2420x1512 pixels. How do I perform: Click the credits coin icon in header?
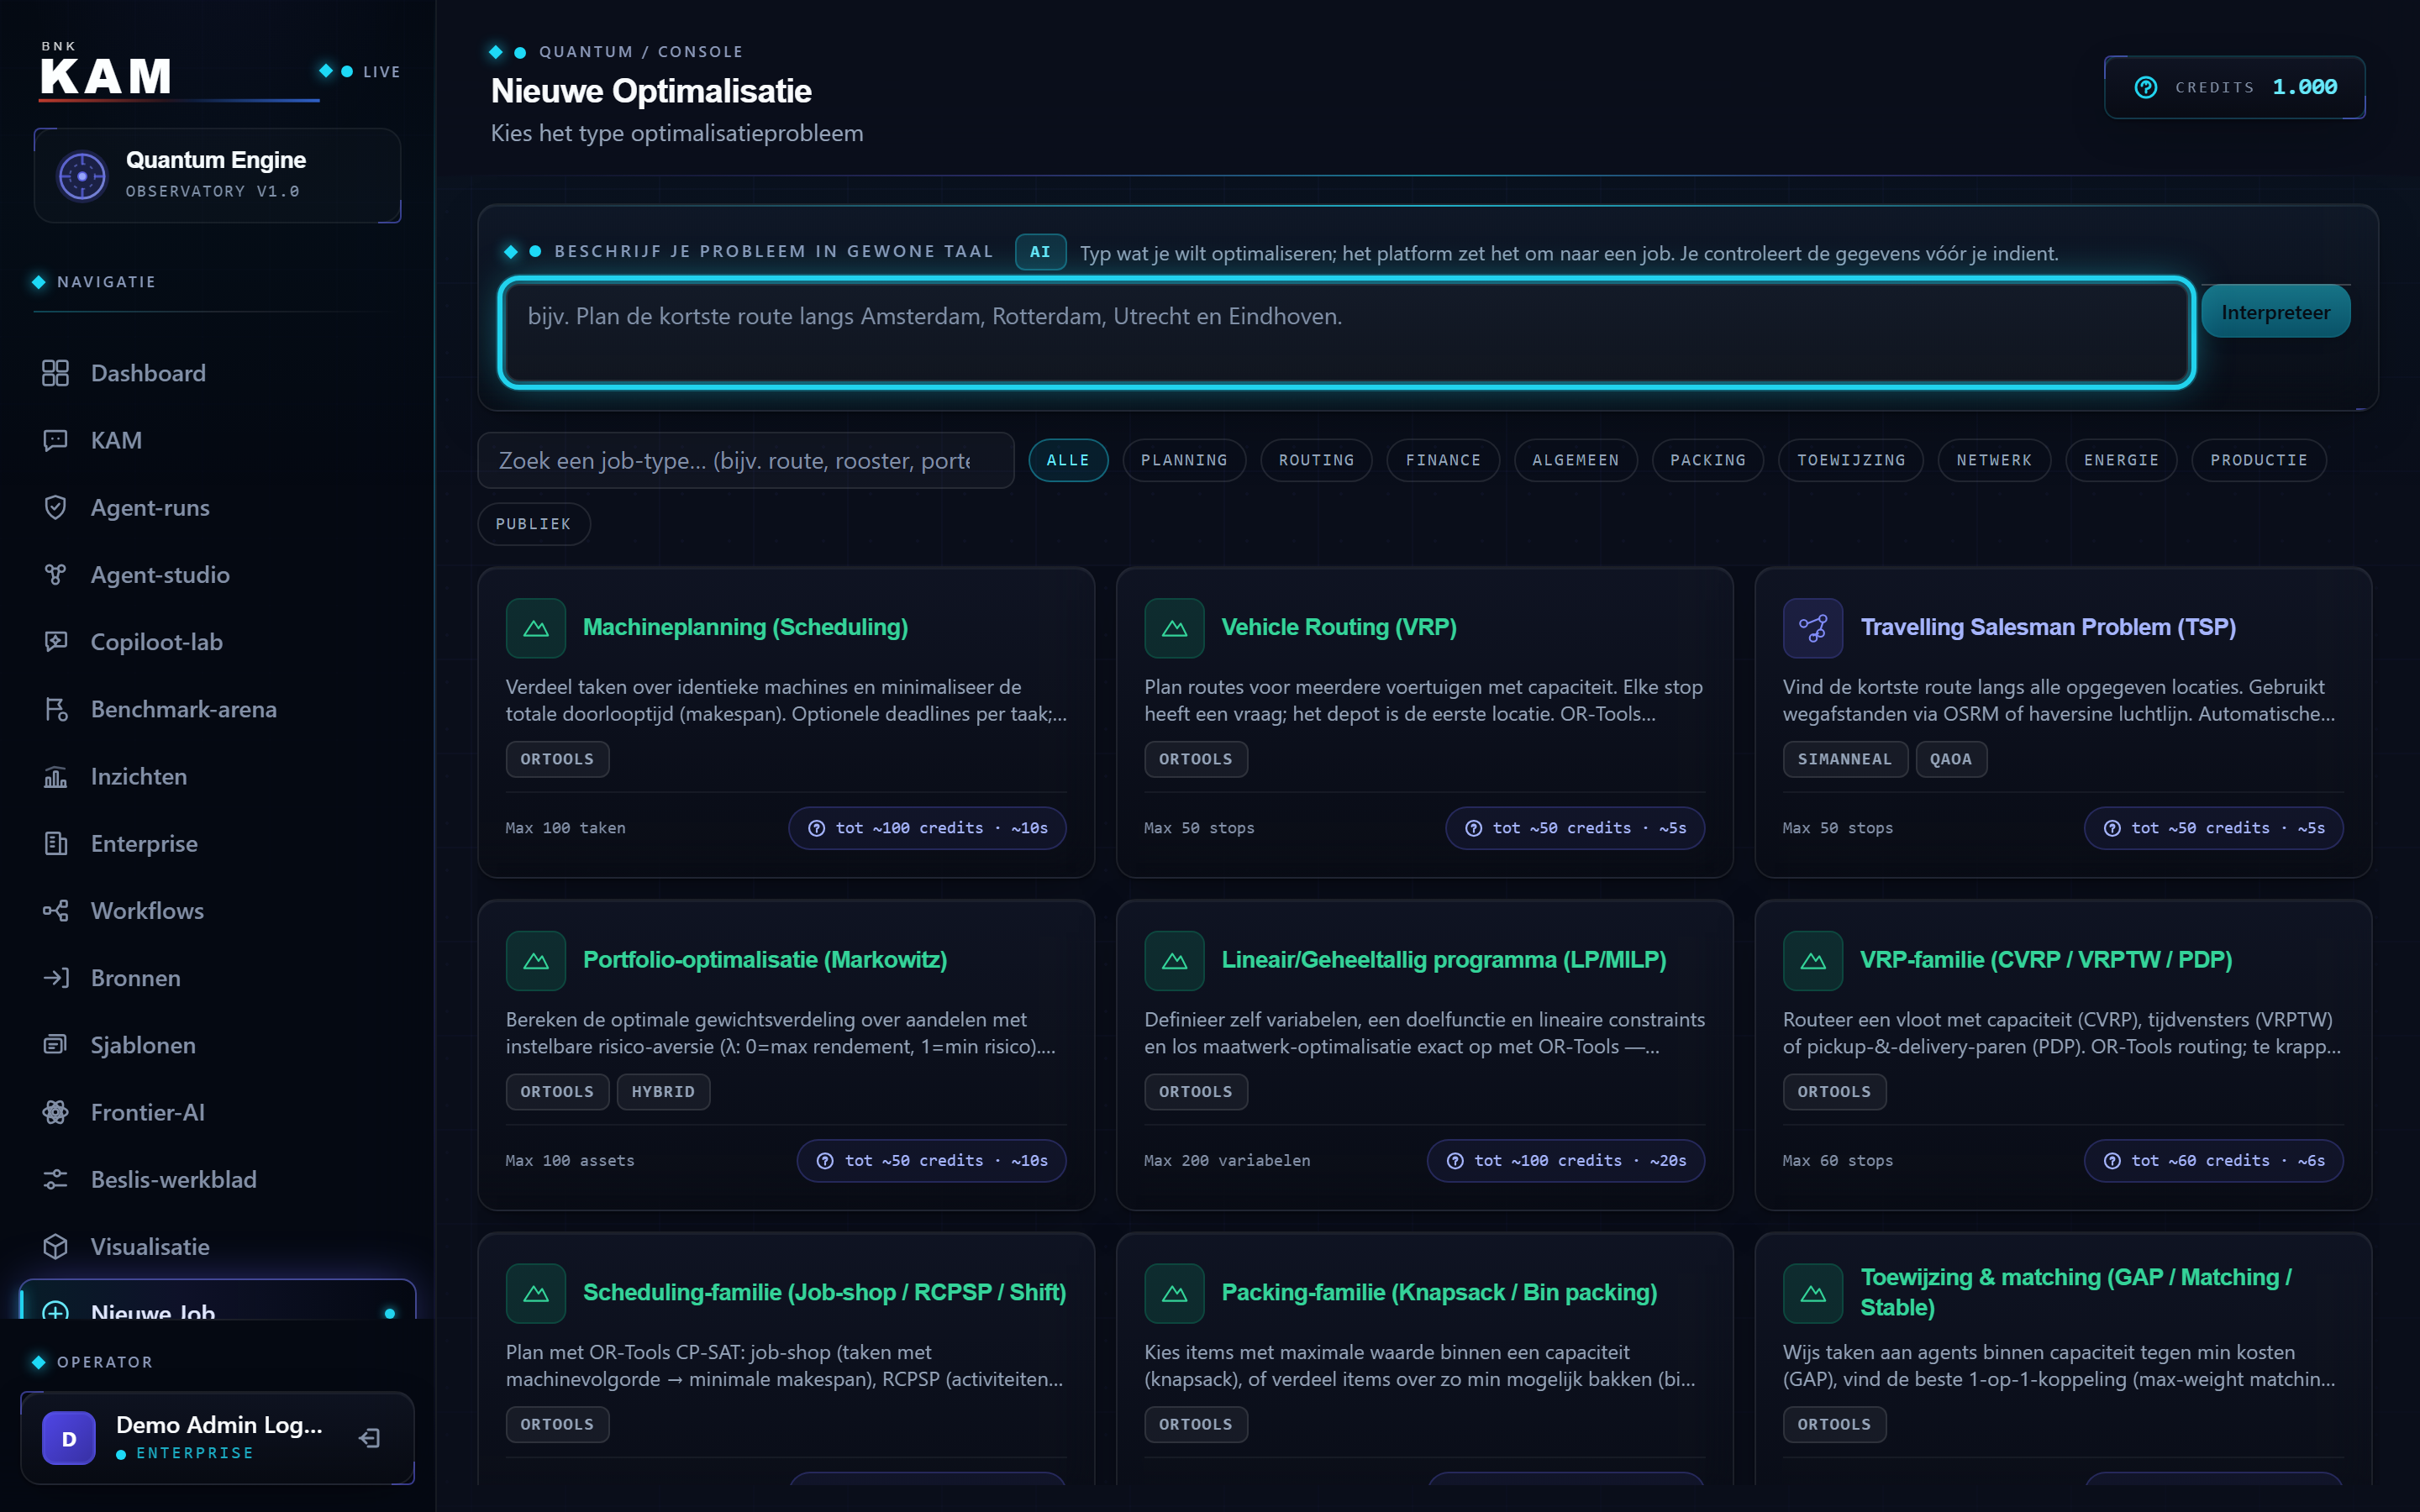coord(2146,87)
